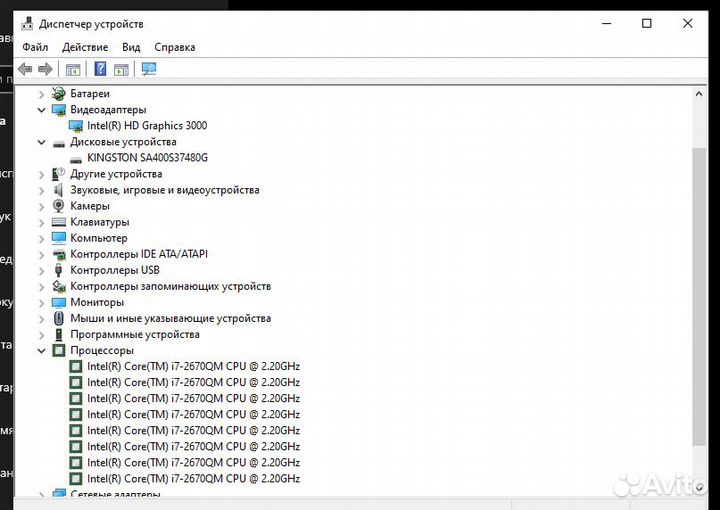Click the Другие устройства unknown device icon
This screenshot has width=720, height=510.
point(59,174)
